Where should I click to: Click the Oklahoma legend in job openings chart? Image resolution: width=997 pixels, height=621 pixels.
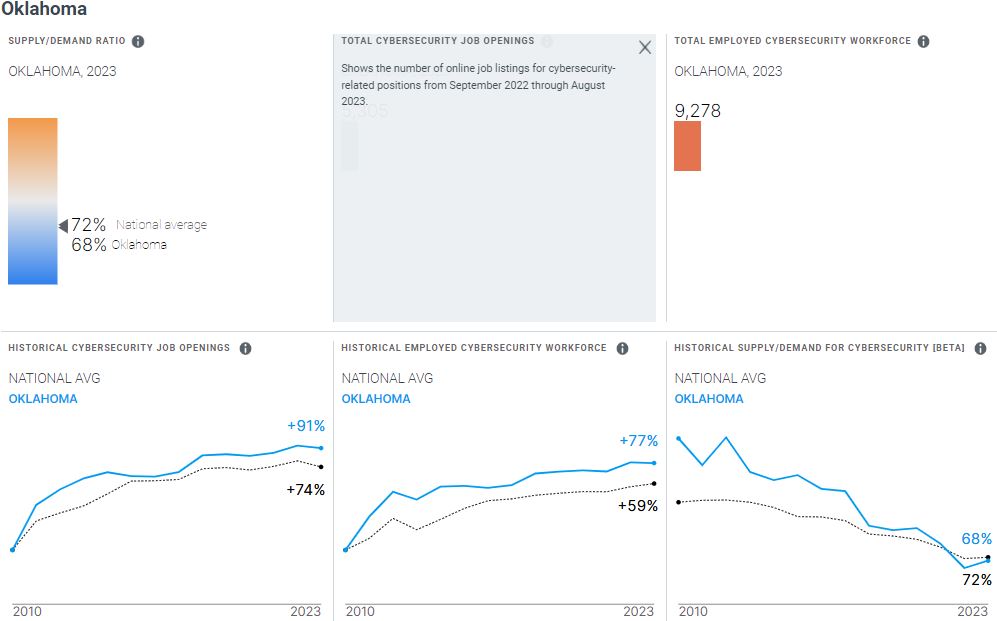click(x=43, y=399)
